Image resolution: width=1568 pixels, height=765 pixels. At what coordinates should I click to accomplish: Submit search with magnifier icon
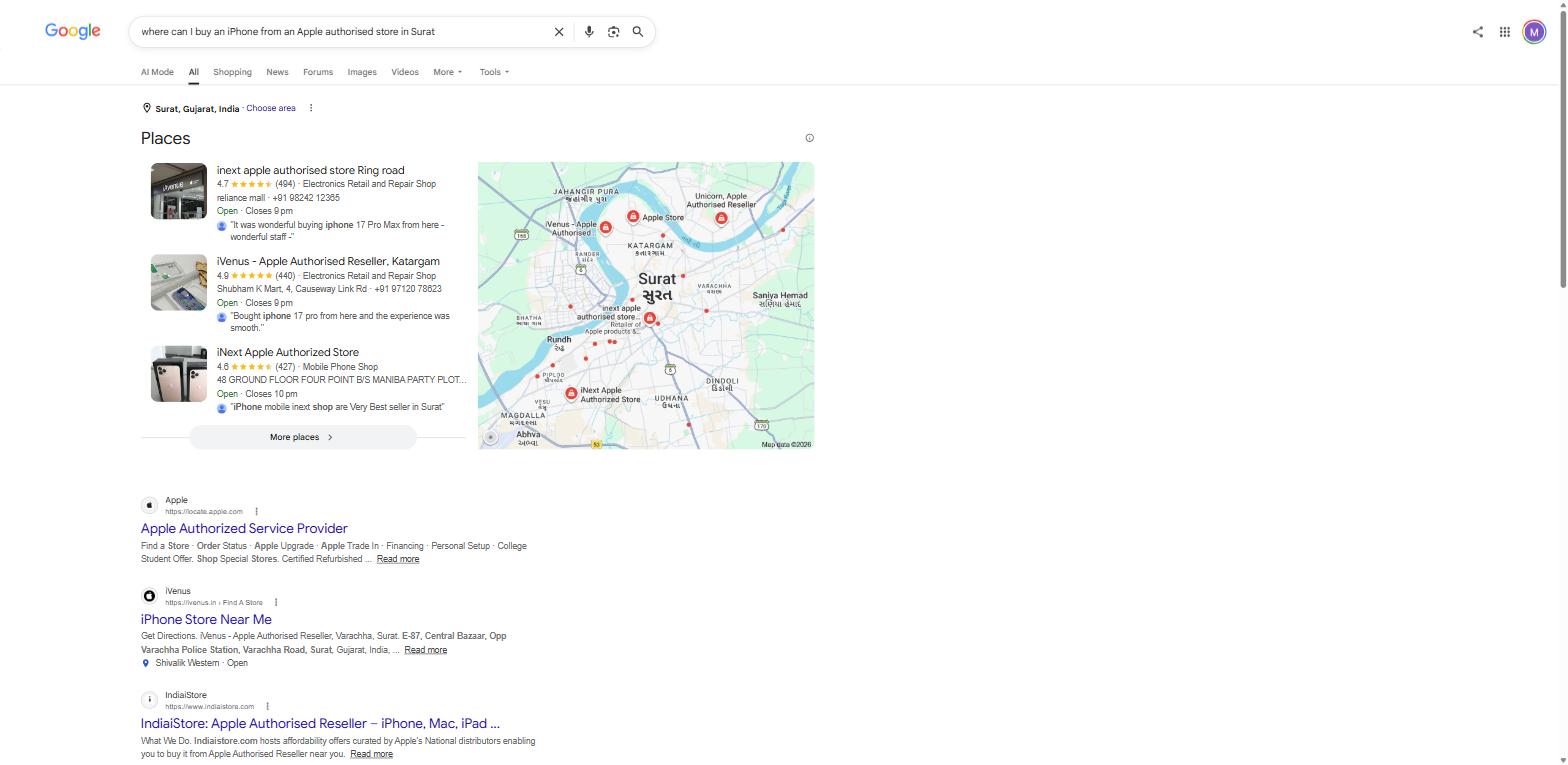tap(638, 32)
